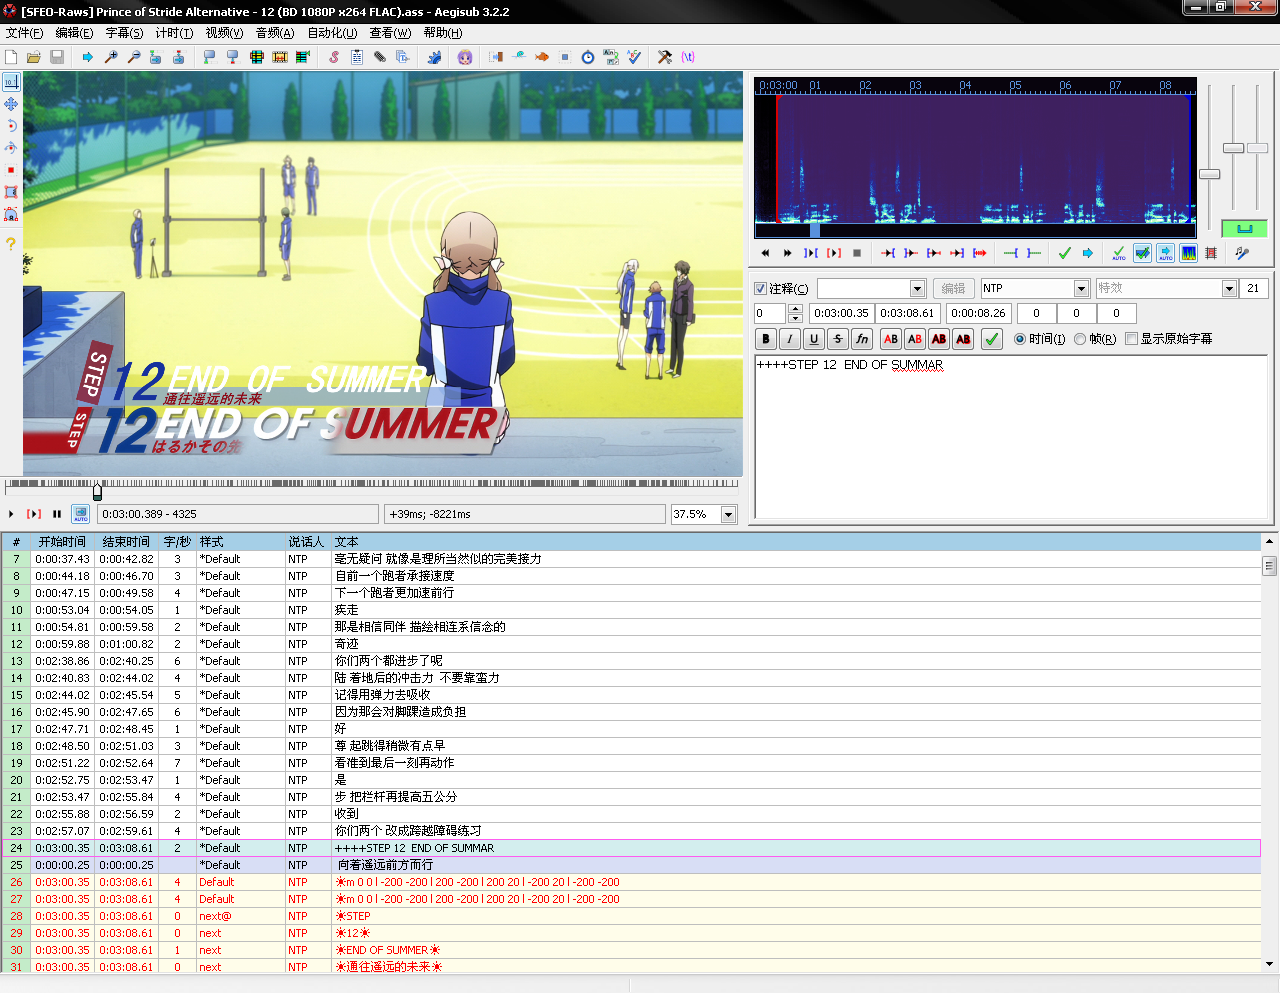Open the 自动化 Automation menu
Screen dimensions: 1280x993
tap(332, 33)
